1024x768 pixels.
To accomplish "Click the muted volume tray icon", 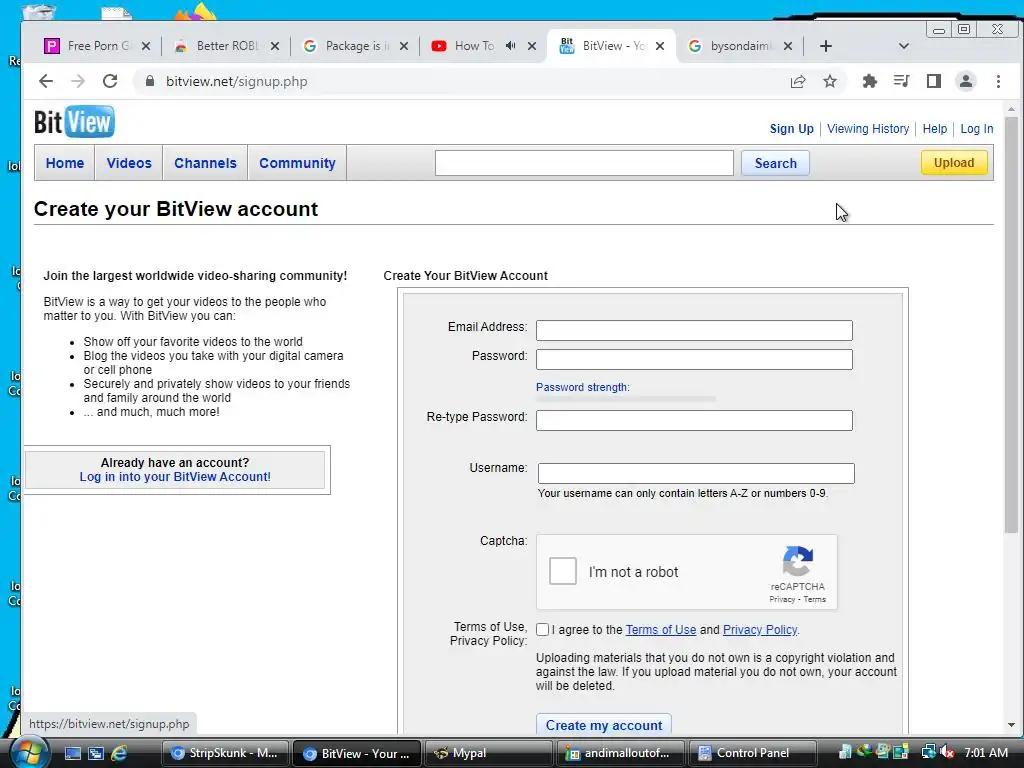I will [x=947, y=752].
